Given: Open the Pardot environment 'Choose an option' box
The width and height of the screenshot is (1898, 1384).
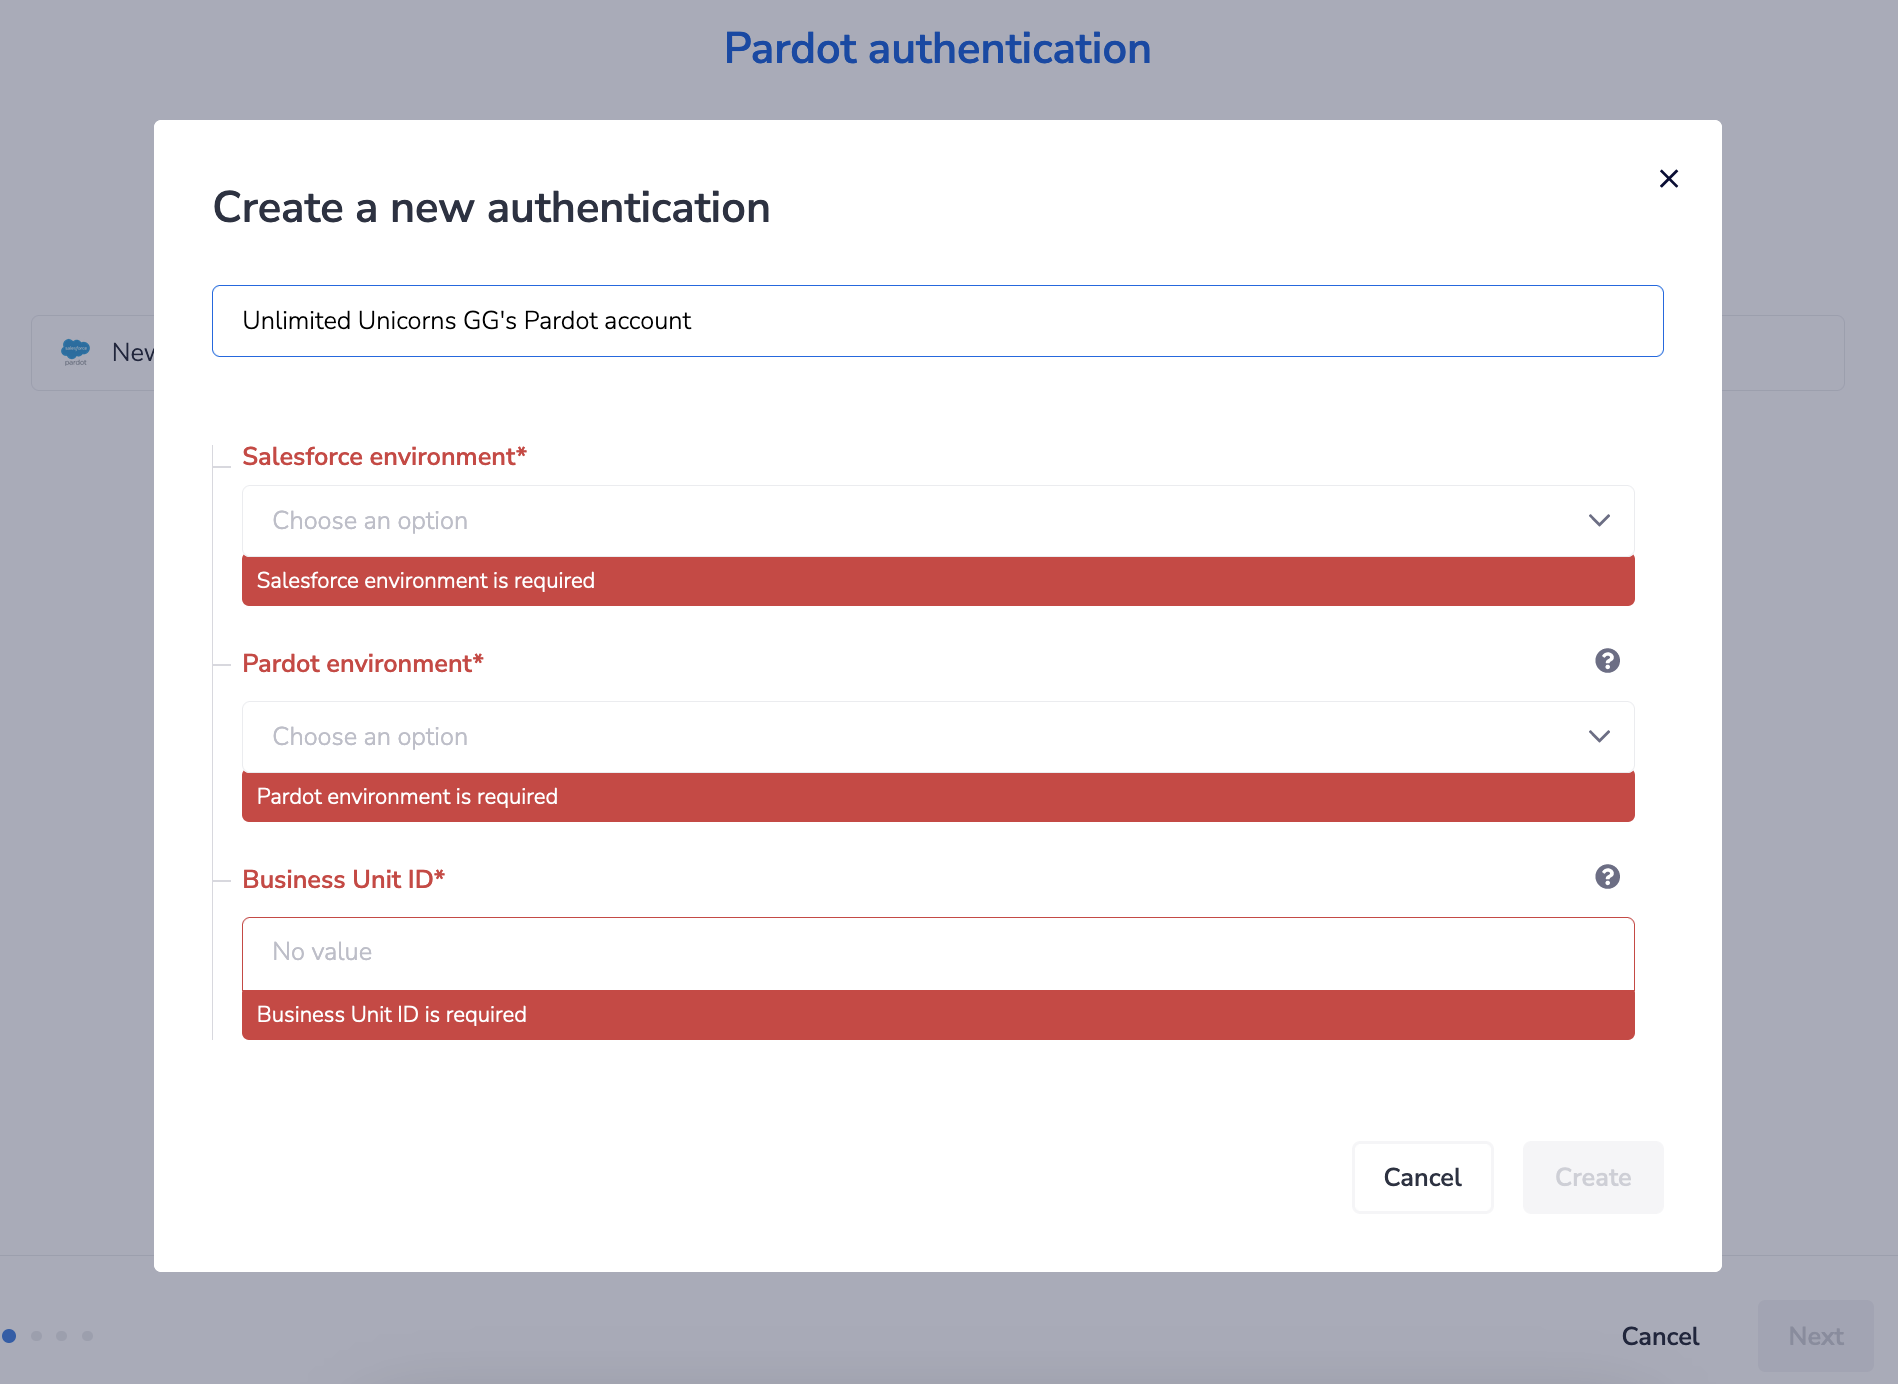Looking at the screenshot, I should pos(938,737).
